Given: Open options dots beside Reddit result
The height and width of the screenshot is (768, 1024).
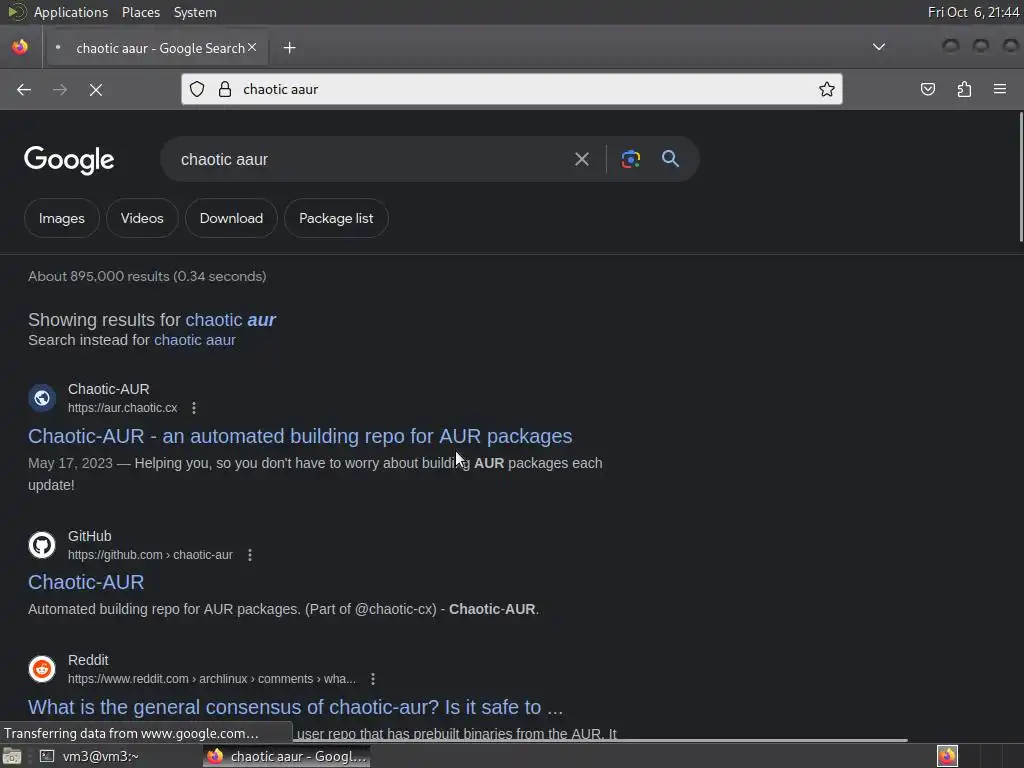Looking at the screenshot, I should pyautogui.click(x=373, y=679).
